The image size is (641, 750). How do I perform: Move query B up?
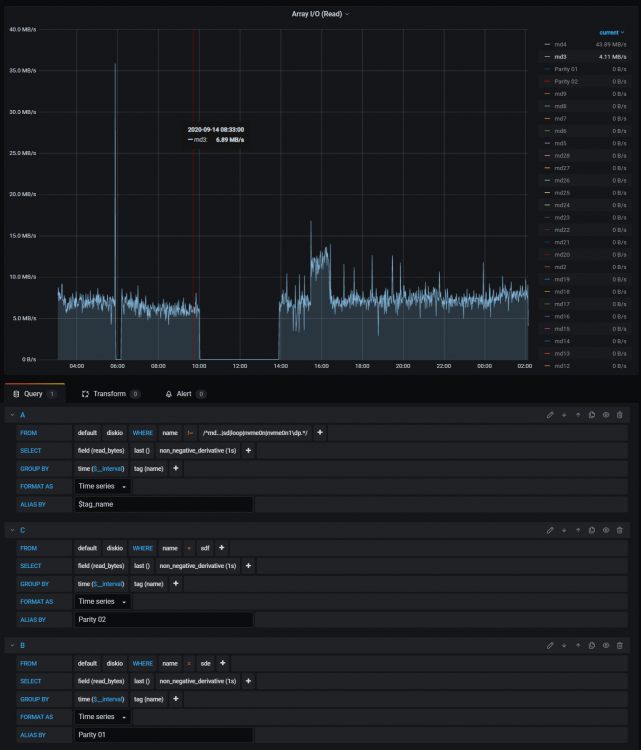(578, 645)
